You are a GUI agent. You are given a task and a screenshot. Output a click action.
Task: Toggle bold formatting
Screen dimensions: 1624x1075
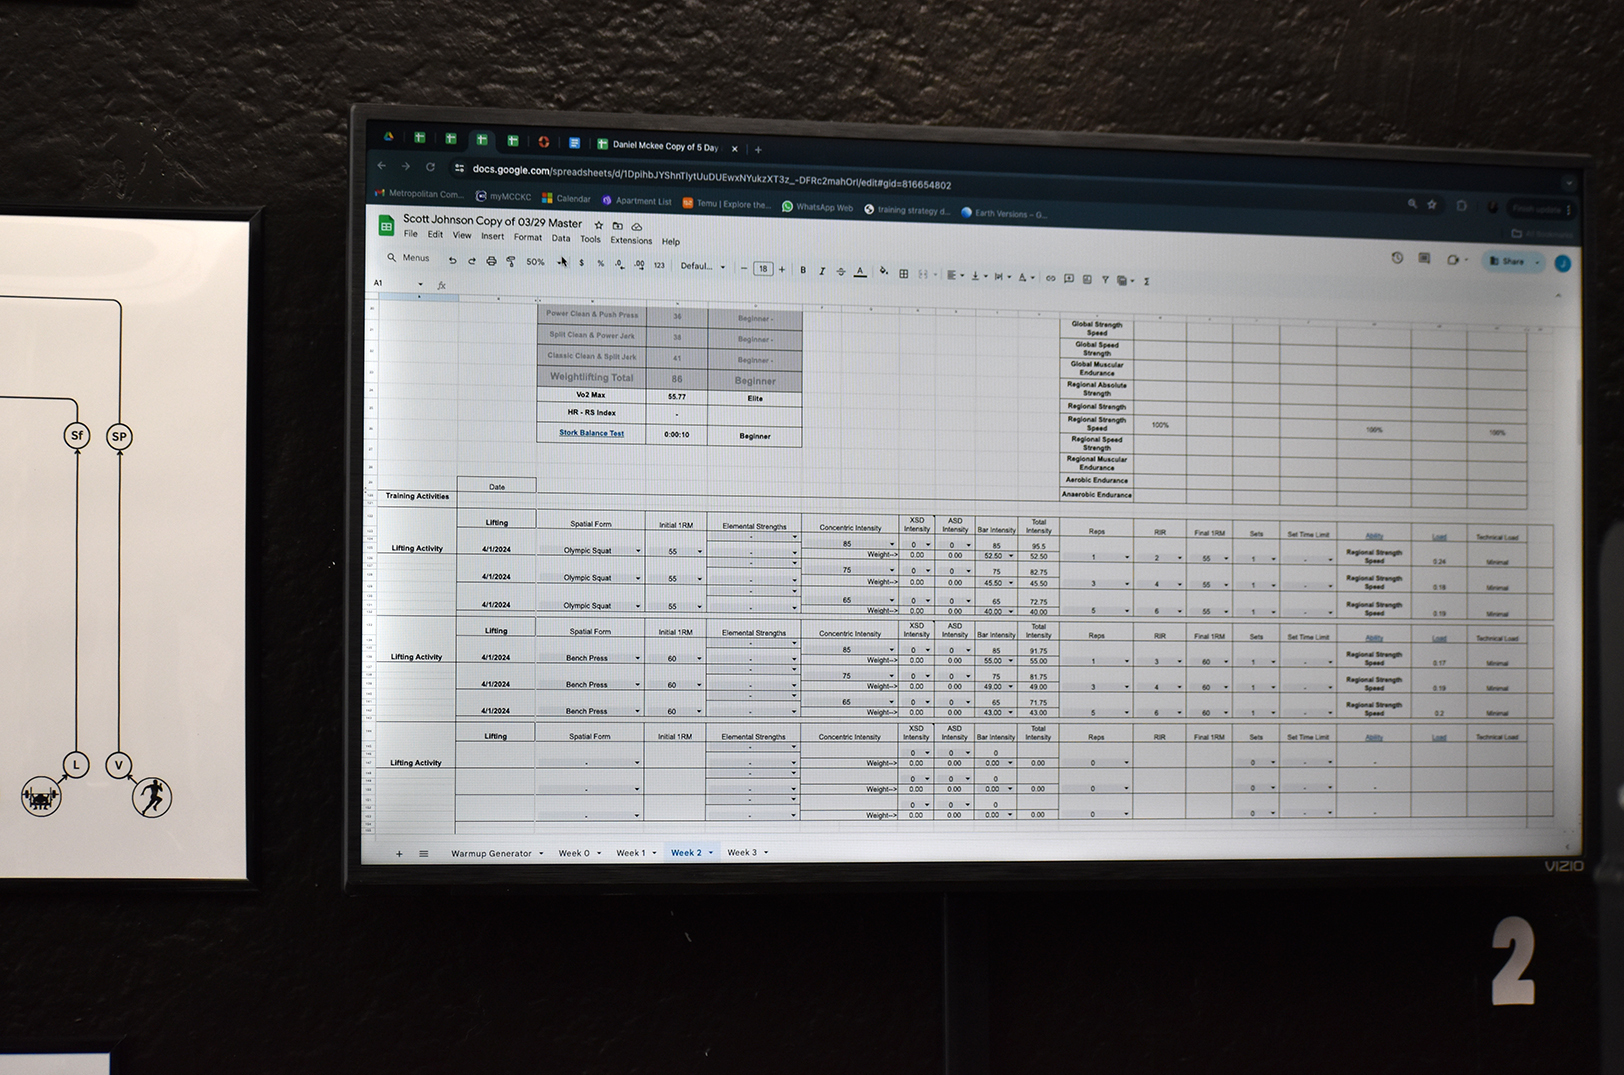tap(802, 270)
